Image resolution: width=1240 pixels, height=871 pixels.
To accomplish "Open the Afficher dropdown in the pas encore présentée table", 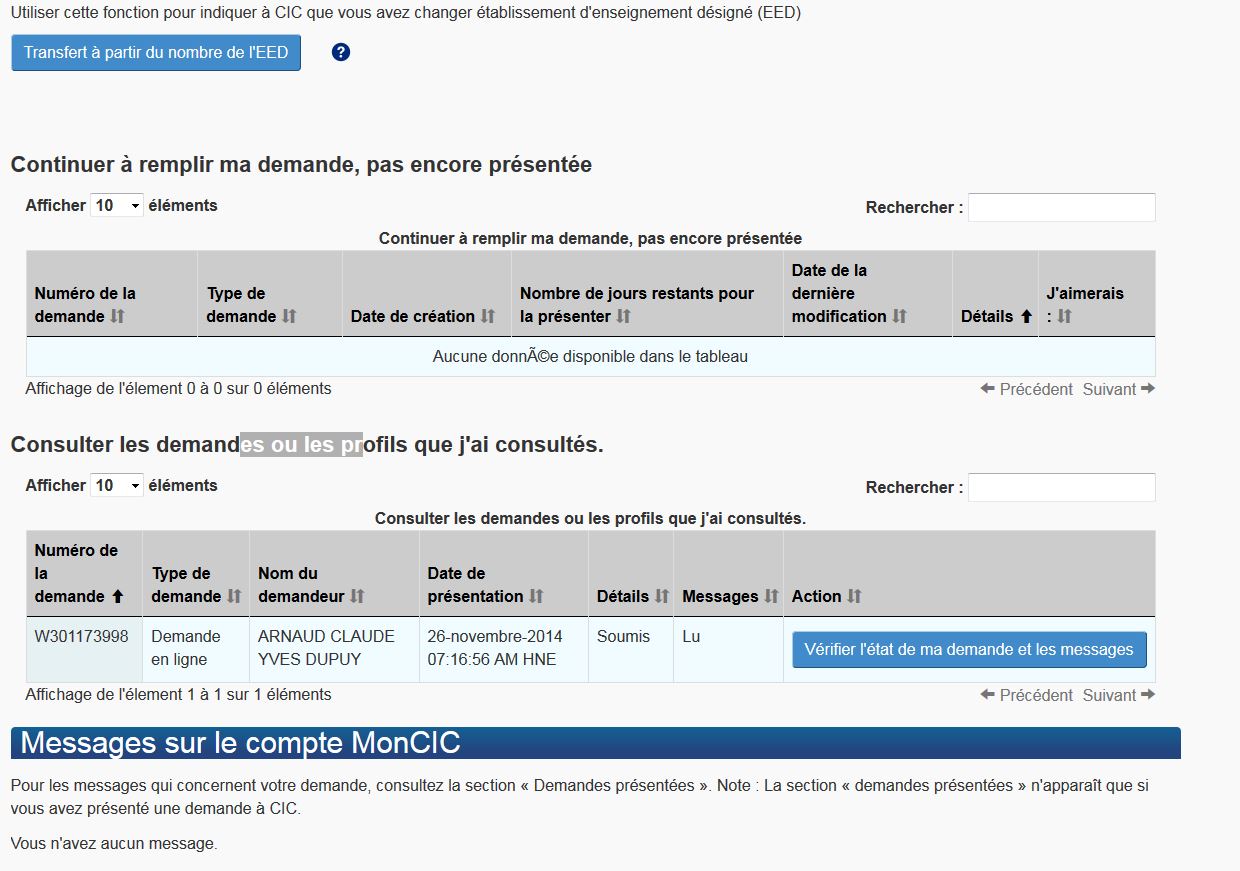I will (x=117, y=205).
